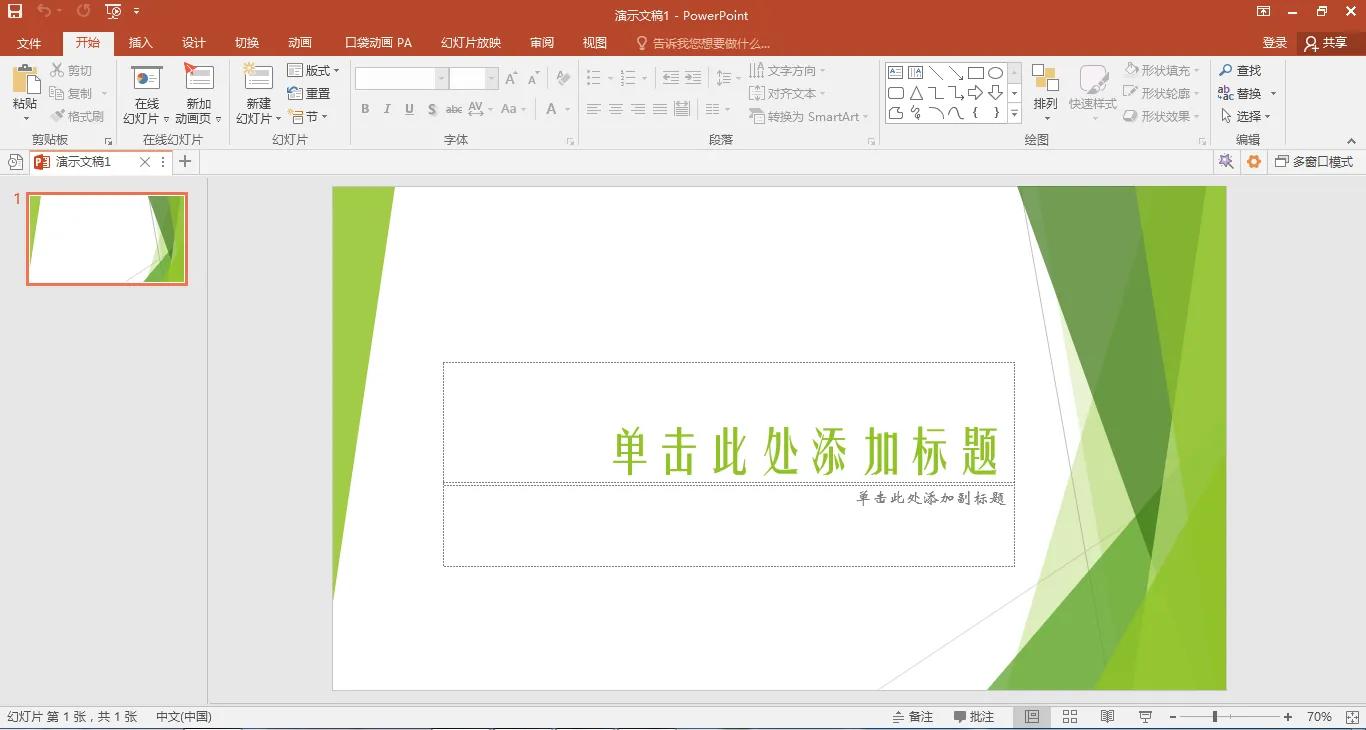Expand the 选择 (Select) dropdown menu
This screenshot has height=730, width=1366.
point(1246,116)
